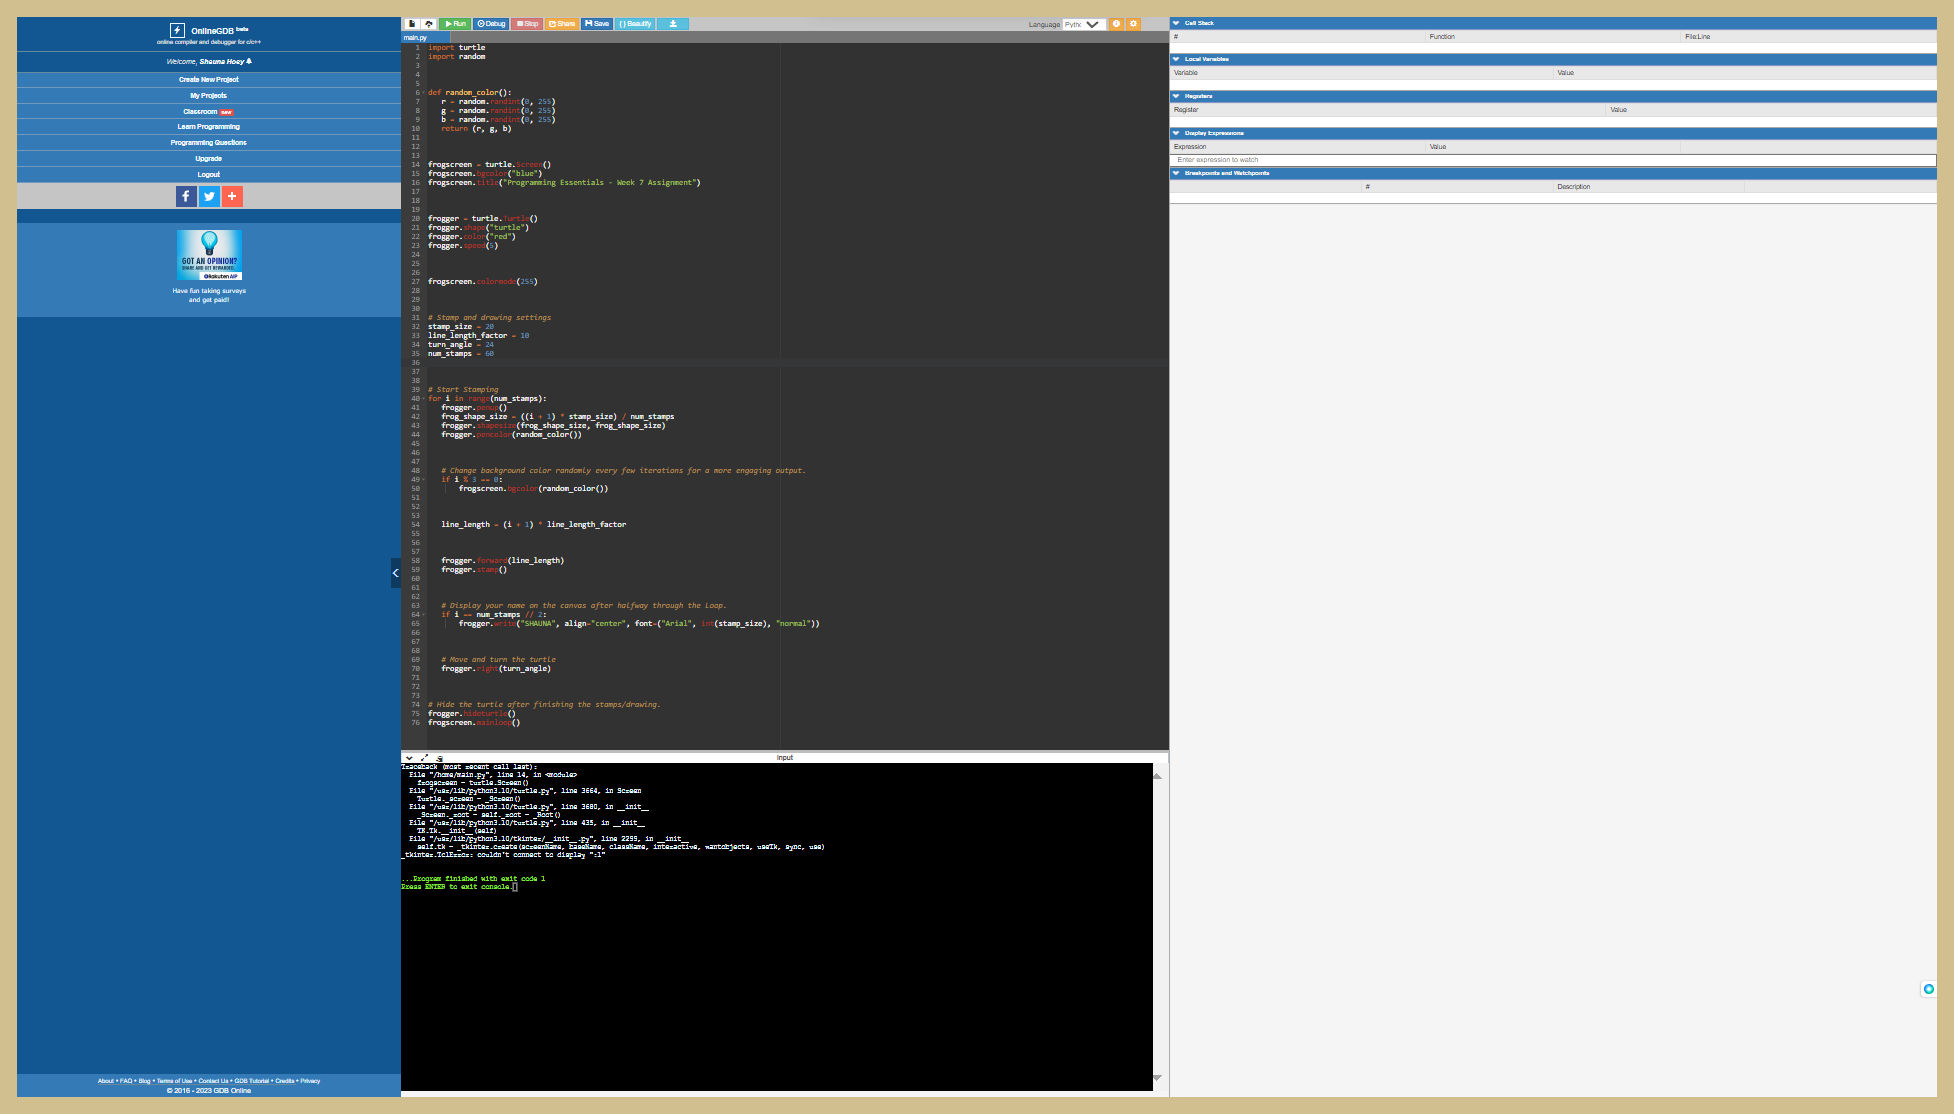Open the About link in the footer
Viewport: 1954px width, 1114px height.
(106, 1081)
